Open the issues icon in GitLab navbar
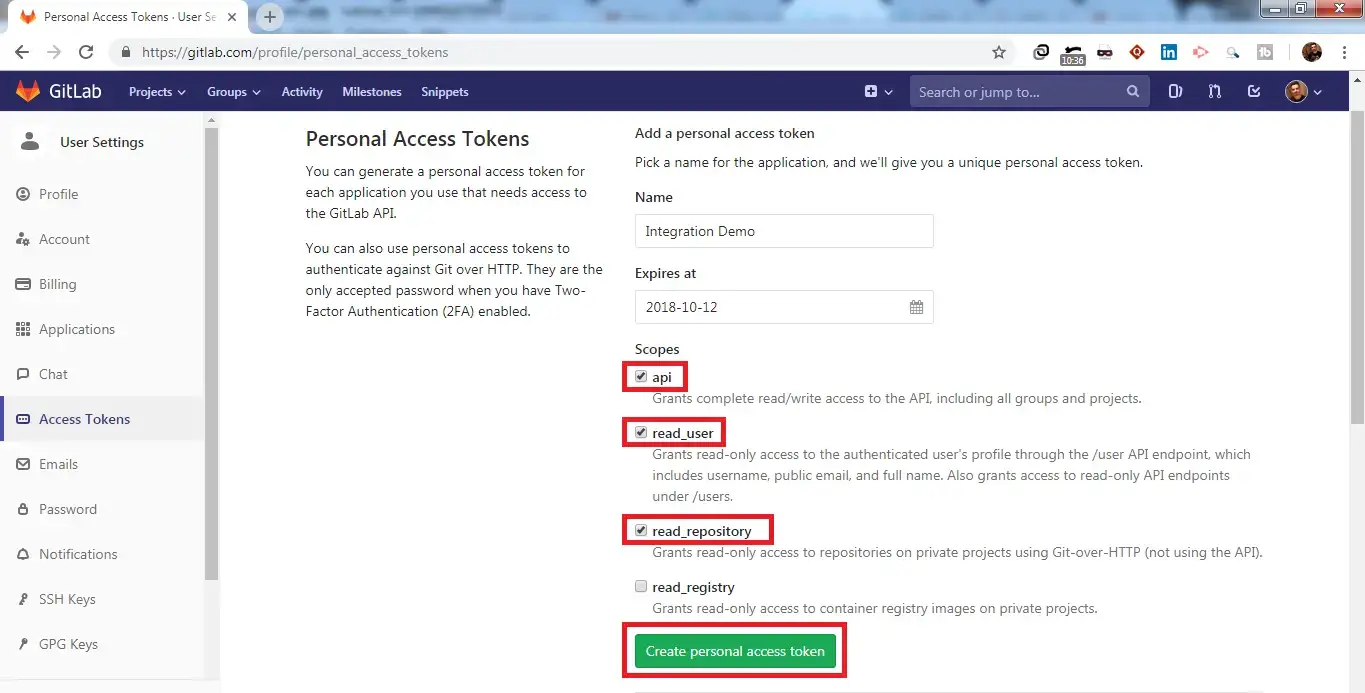Image resolution: width=1365 pixels, height=693 pixels. [x=1175, y=91]
